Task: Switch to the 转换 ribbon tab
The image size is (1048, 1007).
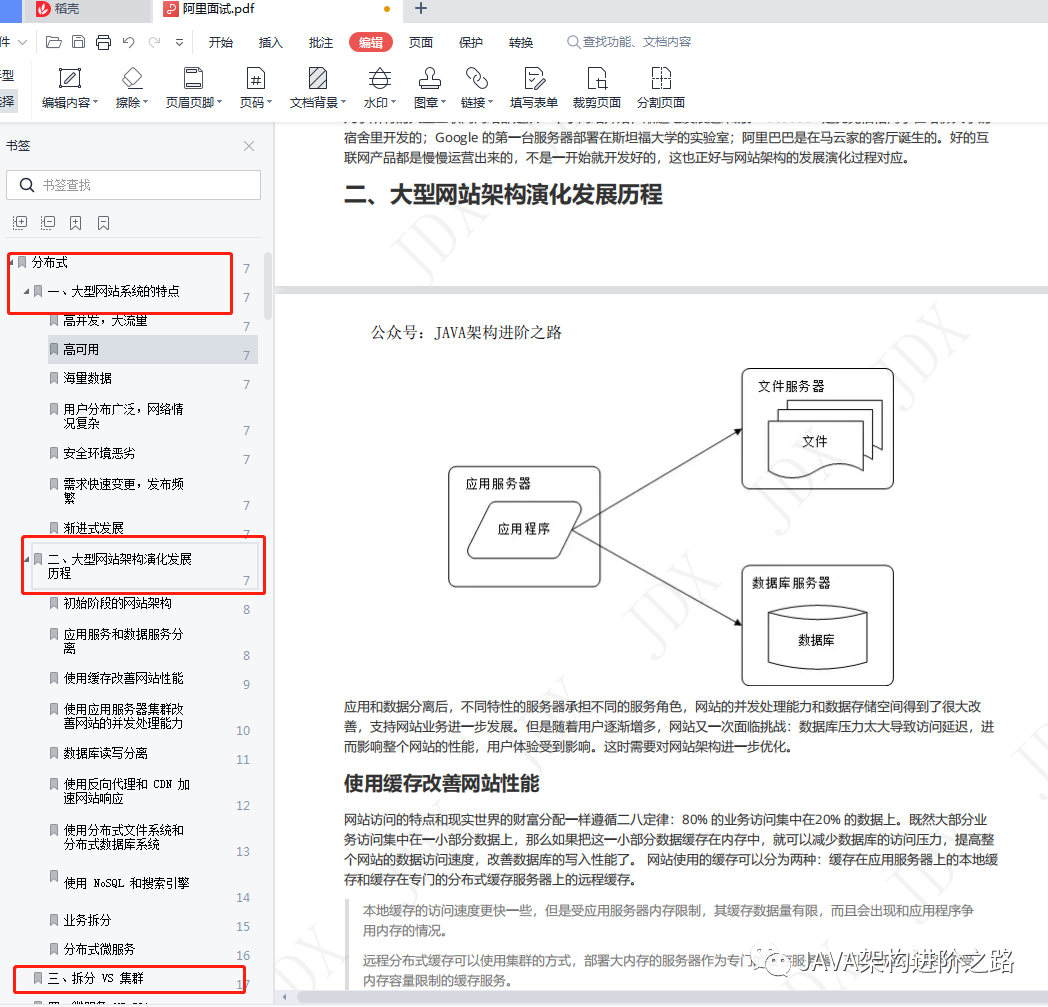Action: [521, 42]
